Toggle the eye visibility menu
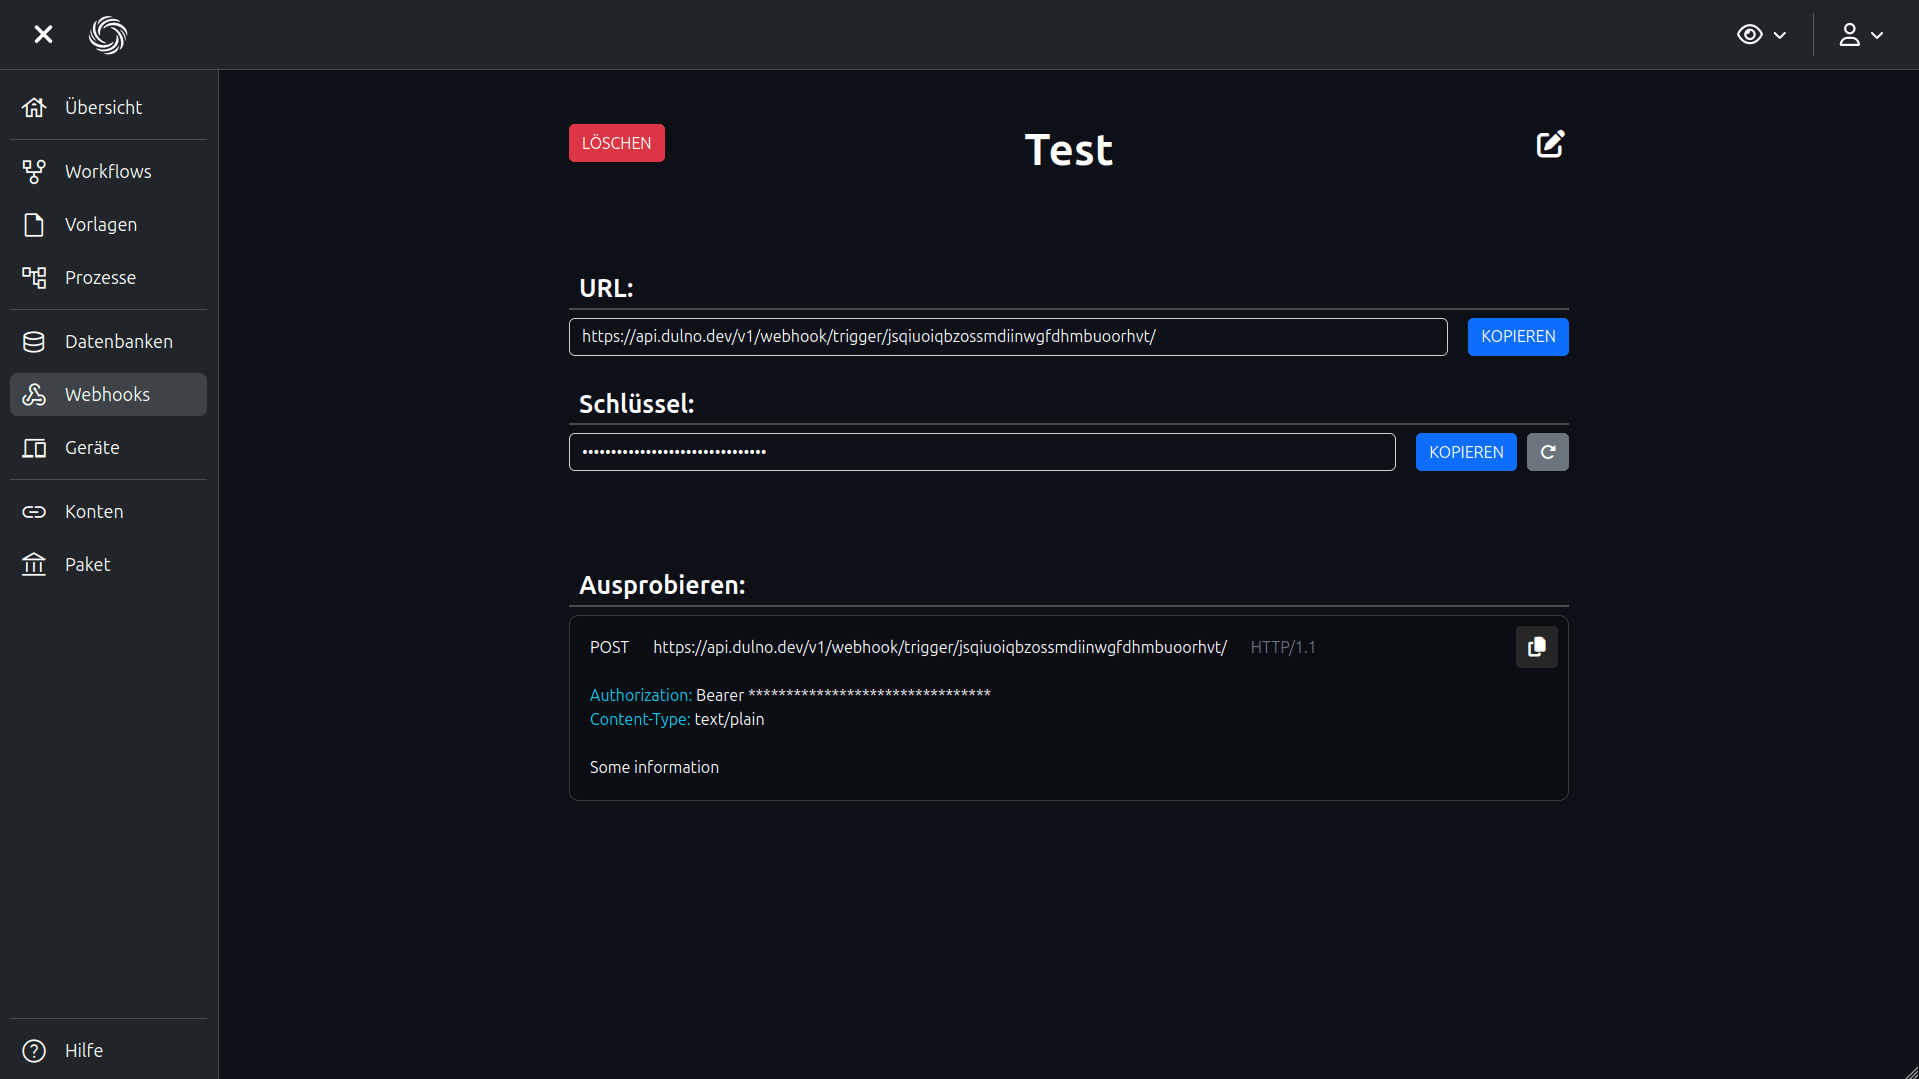The height and width of the screenshot is (1079, 1919). (1761, 35)
